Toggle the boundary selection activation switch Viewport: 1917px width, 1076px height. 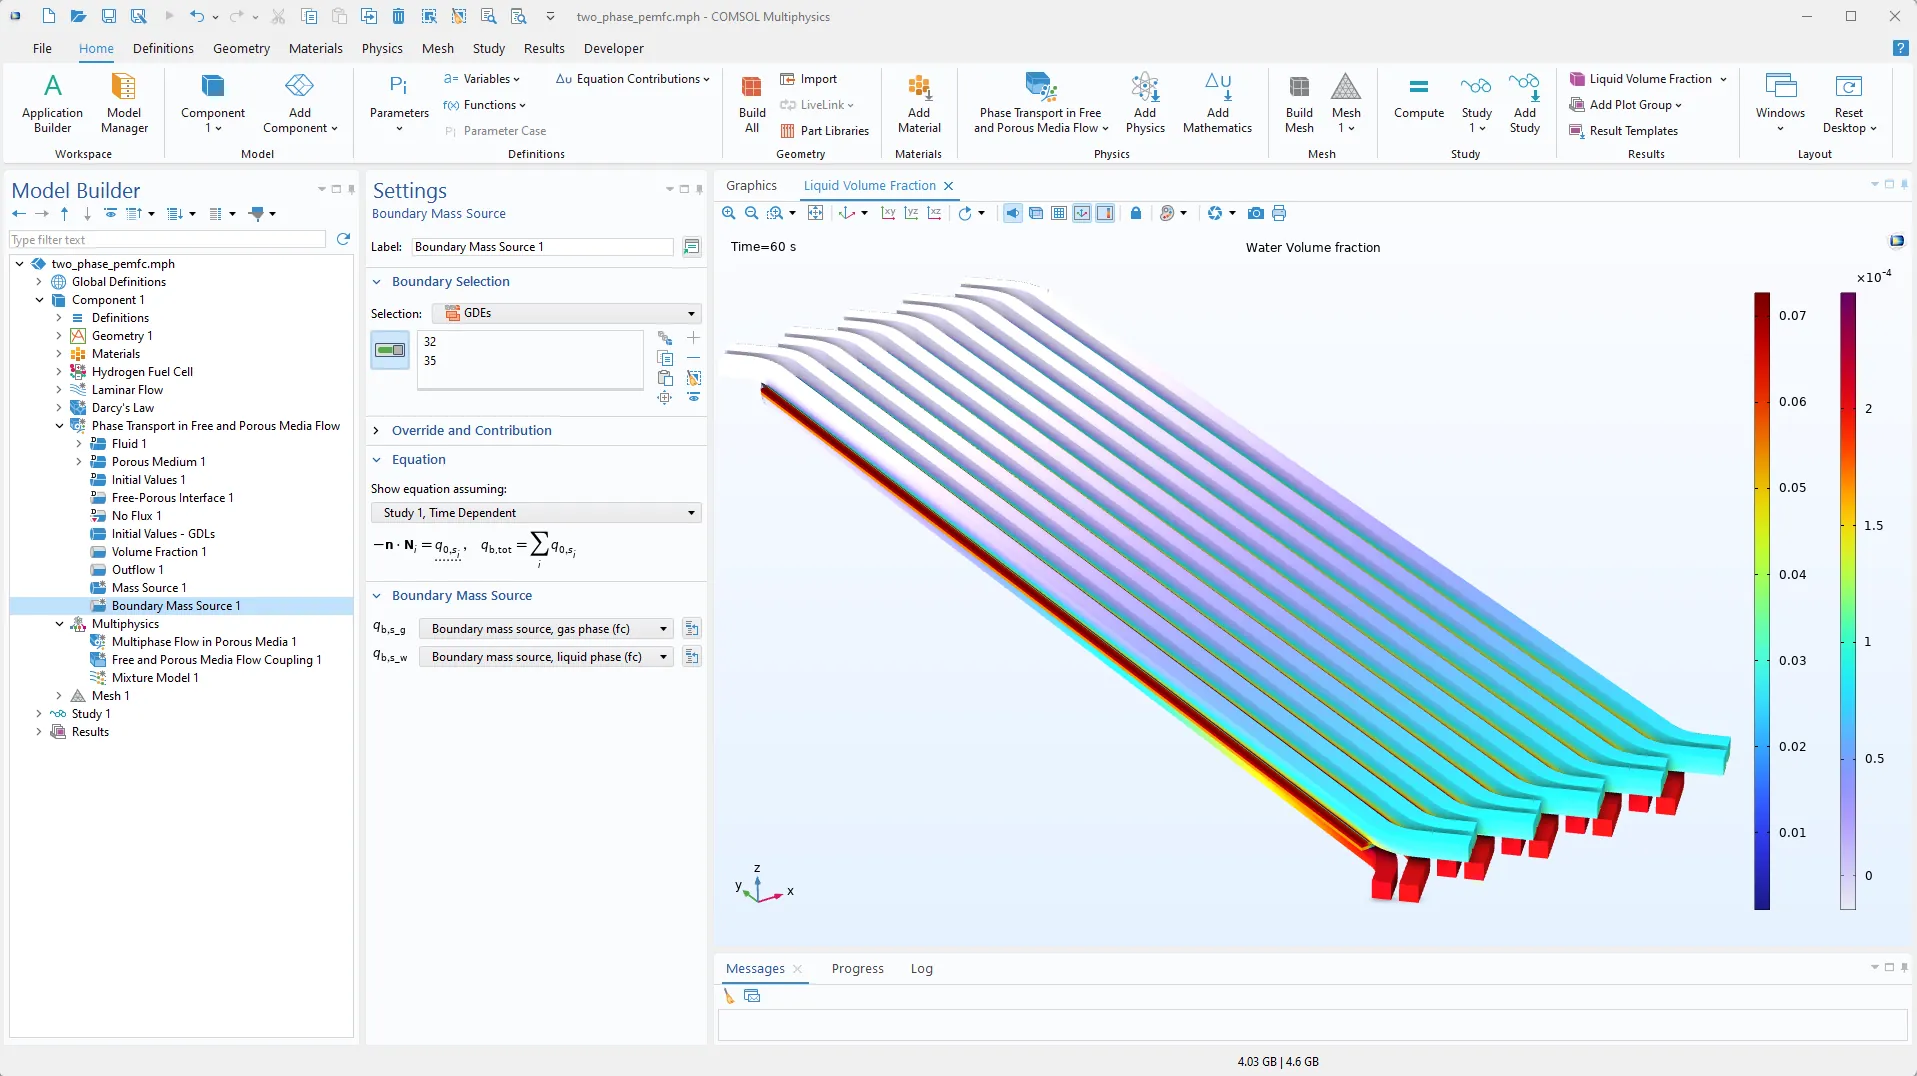click(390, 350)
